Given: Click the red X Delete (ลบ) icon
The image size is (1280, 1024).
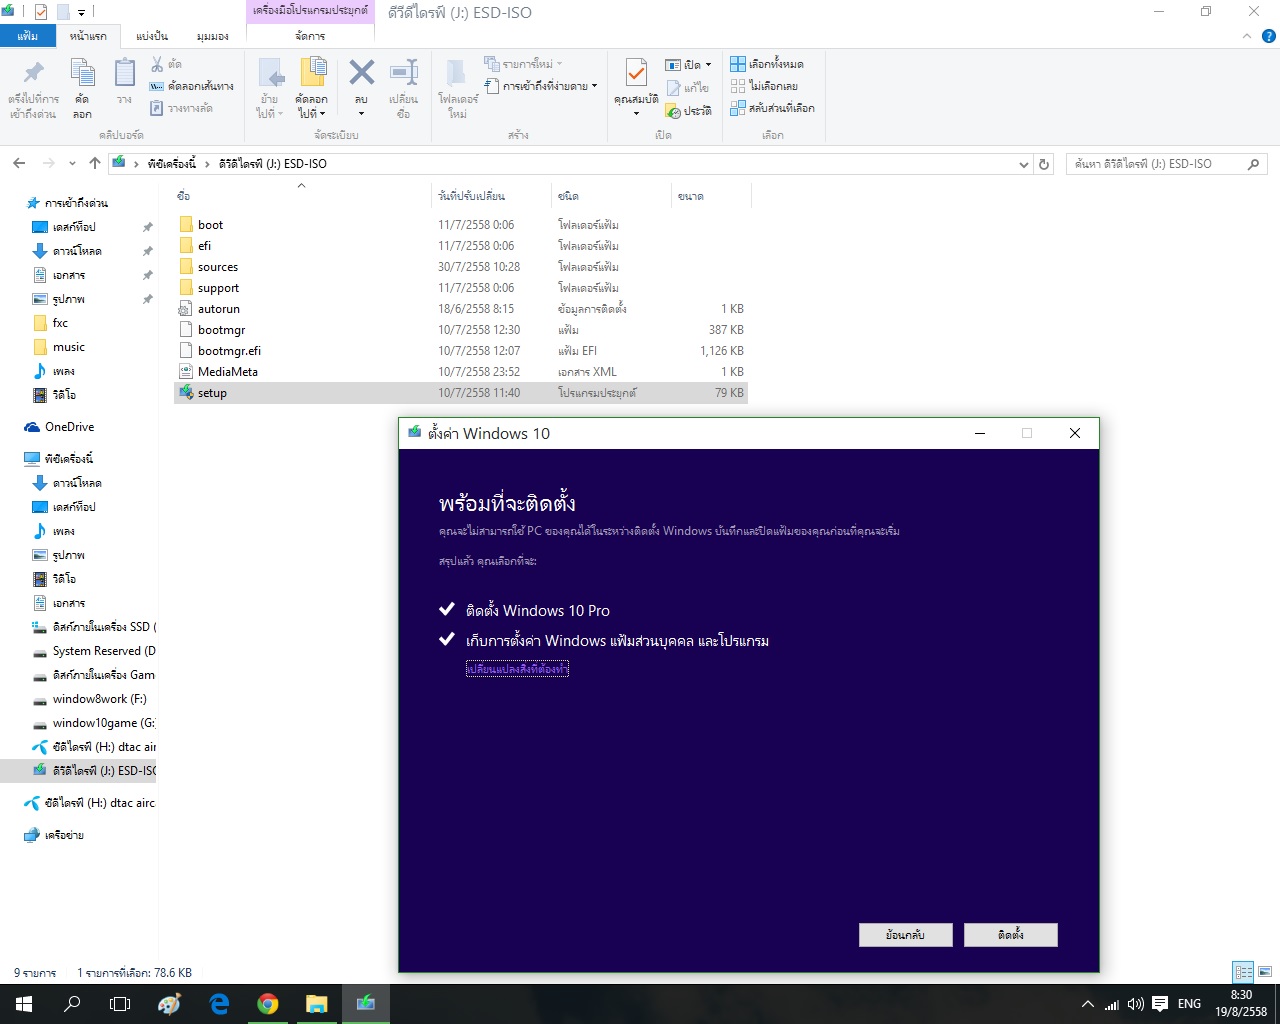Looking at the screenshot, I should (361, 73).
